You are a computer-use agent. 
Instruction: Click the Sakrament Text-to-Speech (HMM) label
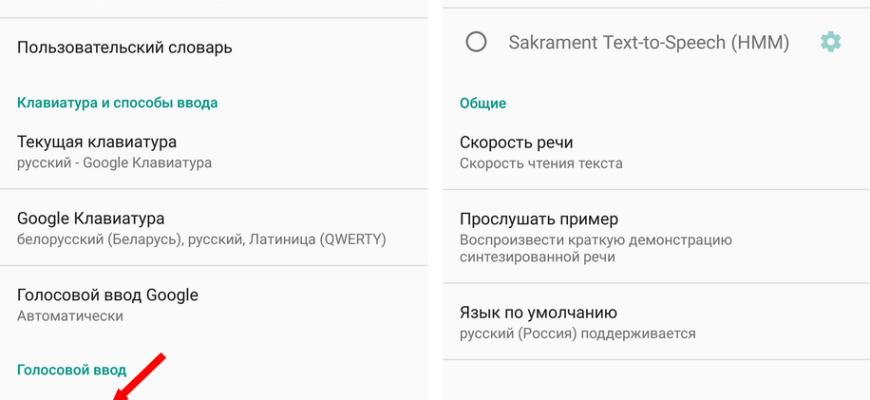(648, 42)
